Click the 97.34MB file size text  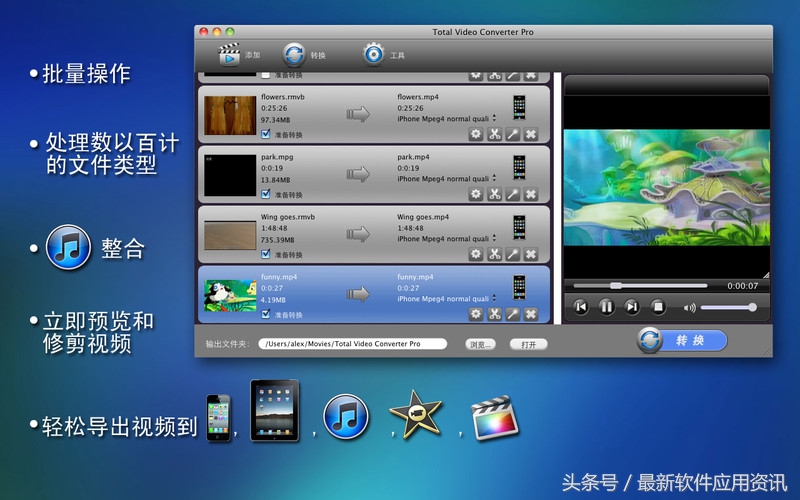(276, 120)
